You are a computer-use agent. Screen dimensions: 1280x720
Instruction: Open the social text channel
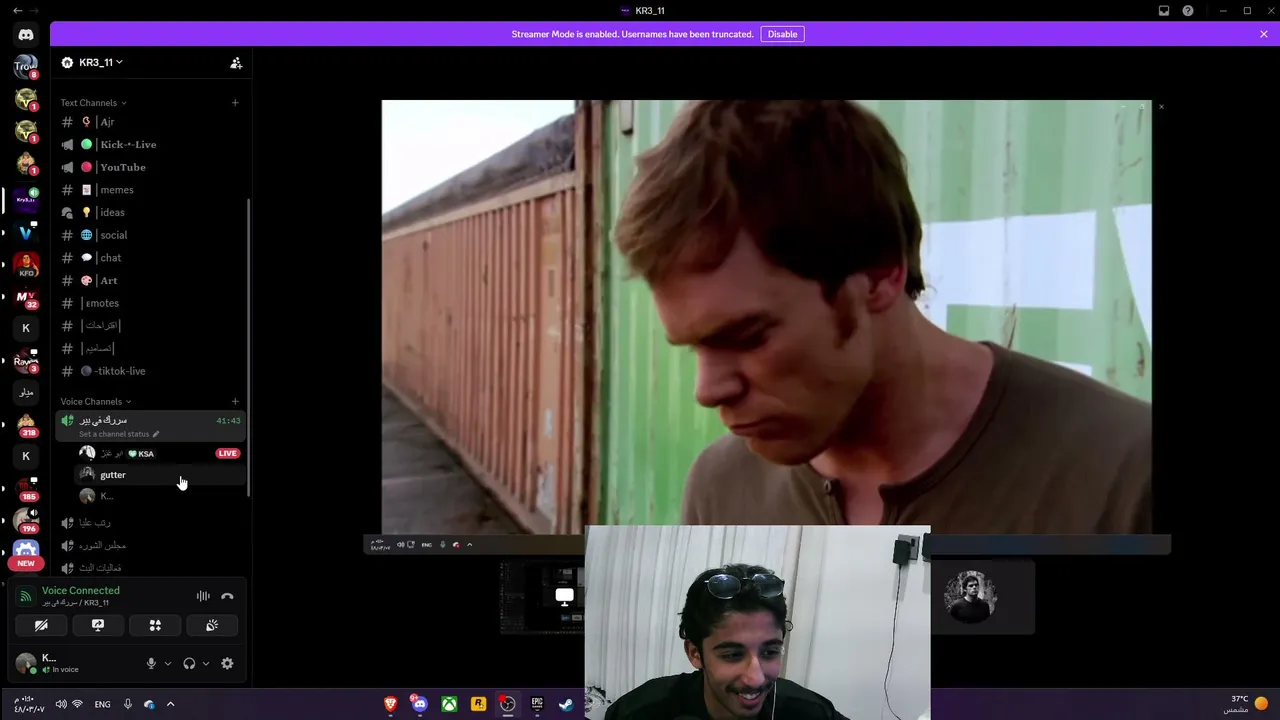tap(150, 235)
